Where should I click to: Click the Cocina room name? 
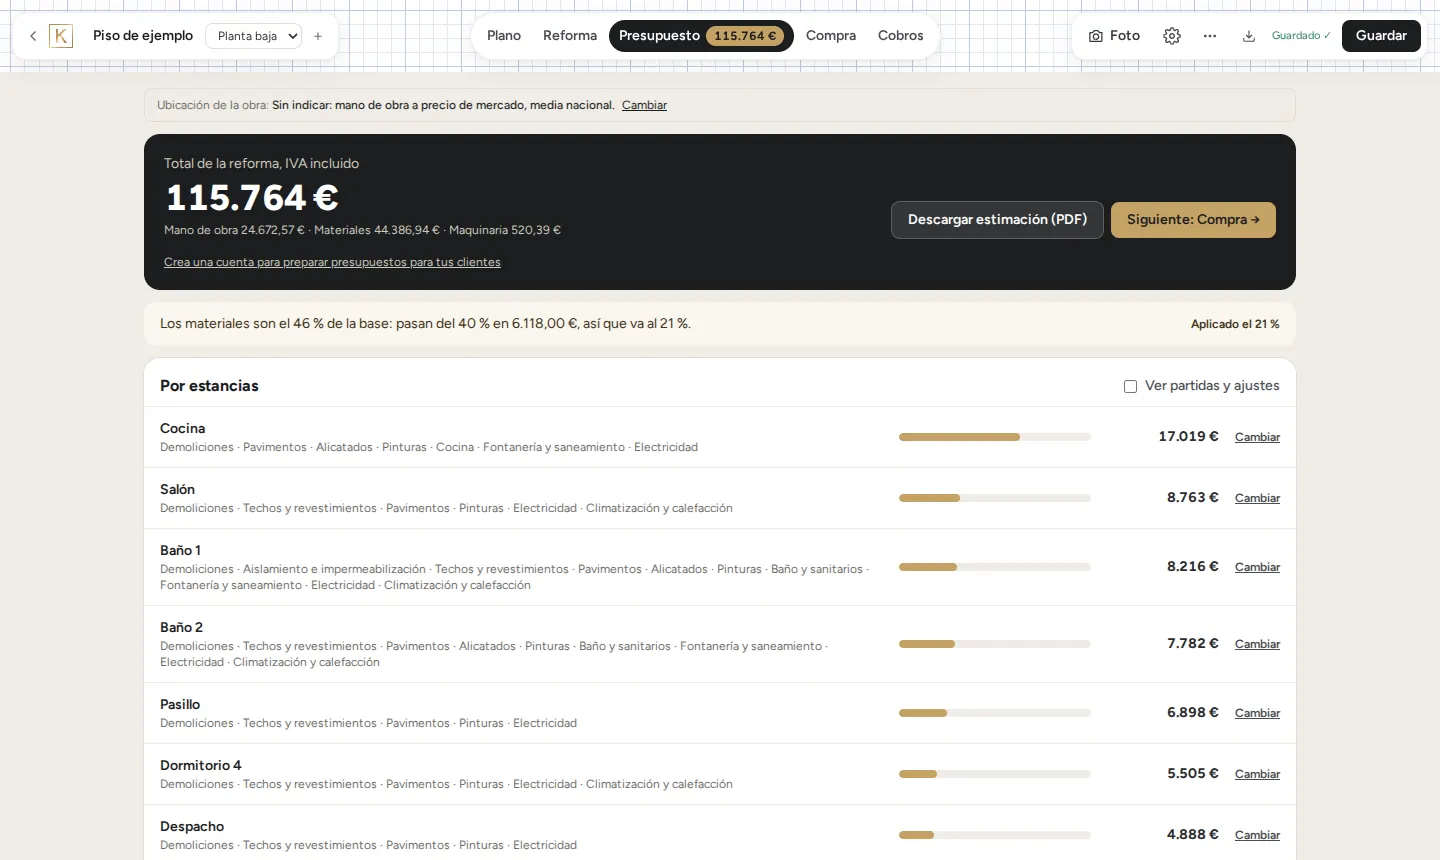point(182,428)
